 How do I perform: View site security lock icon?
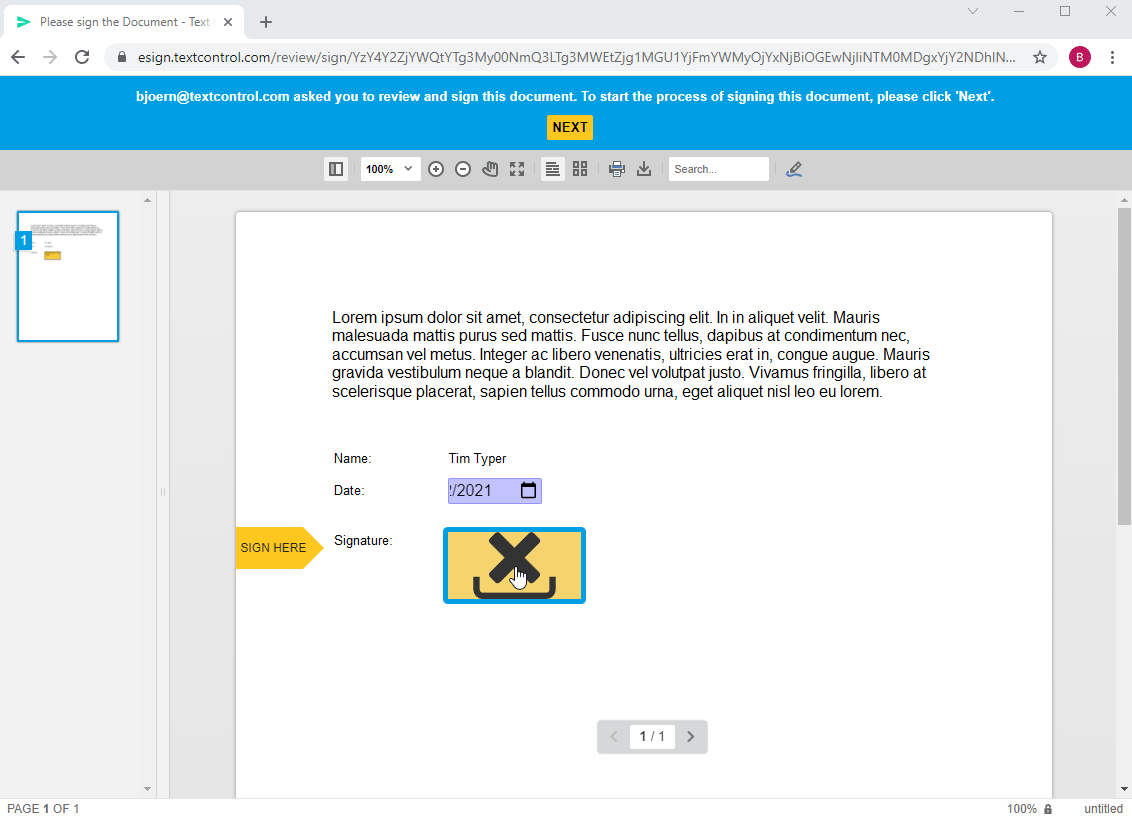[122, 57]
